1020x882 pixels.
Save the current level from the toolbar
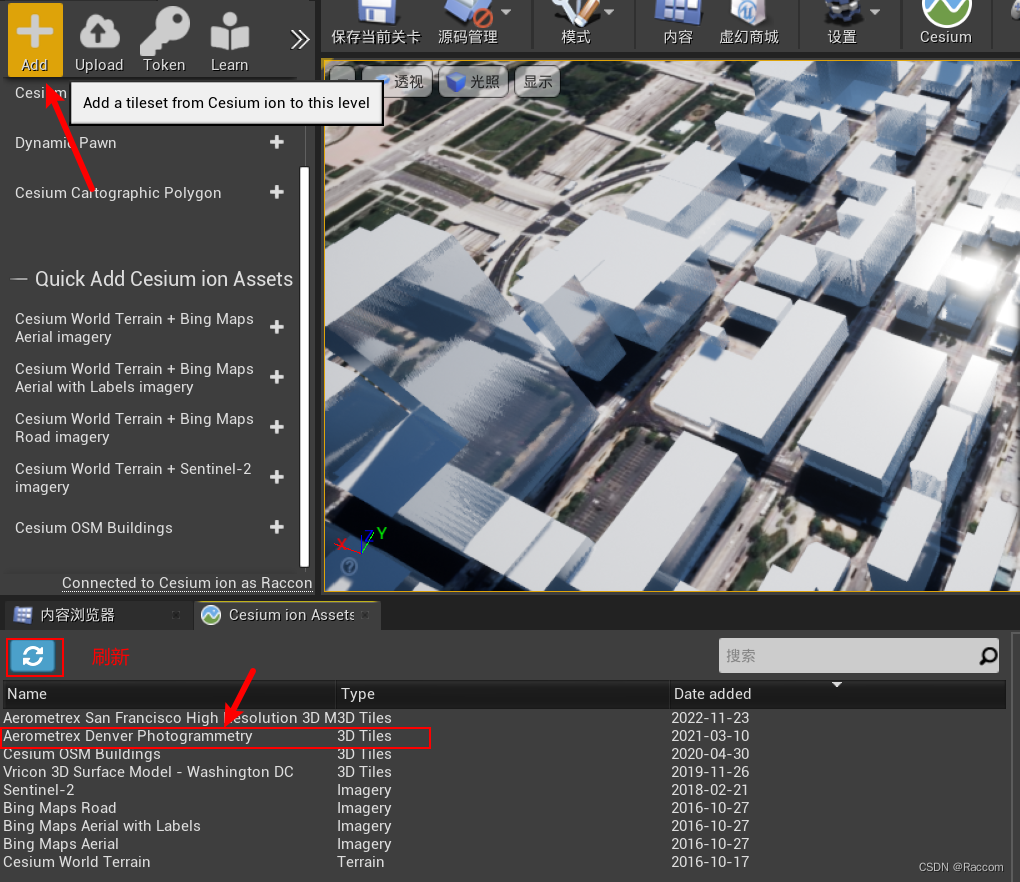click(375, 24)
